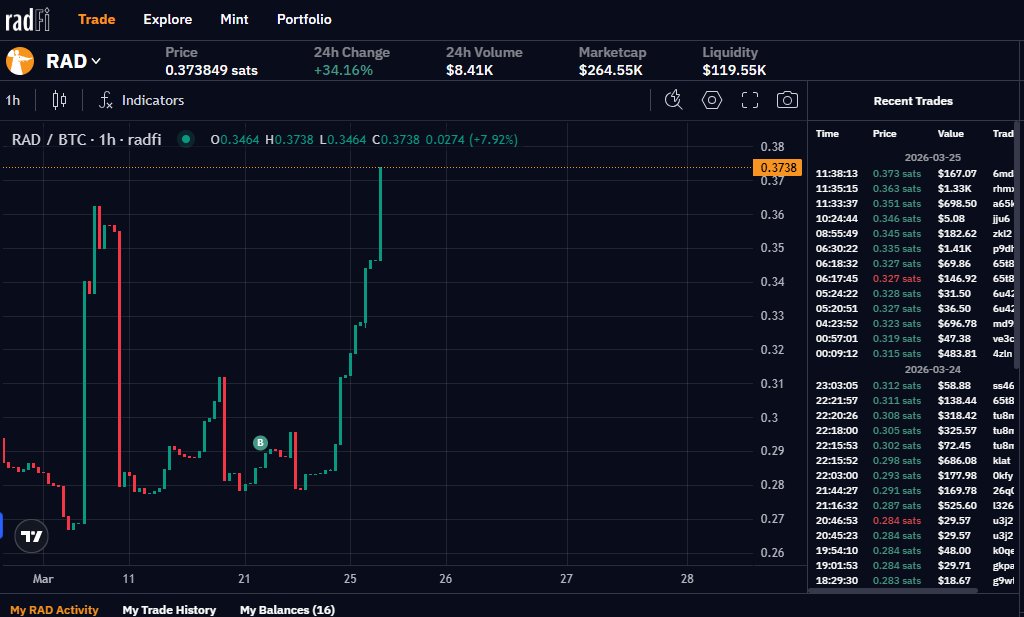
Task: Select the 11:35:15 trade row
Action: click(x=914, y=189)
